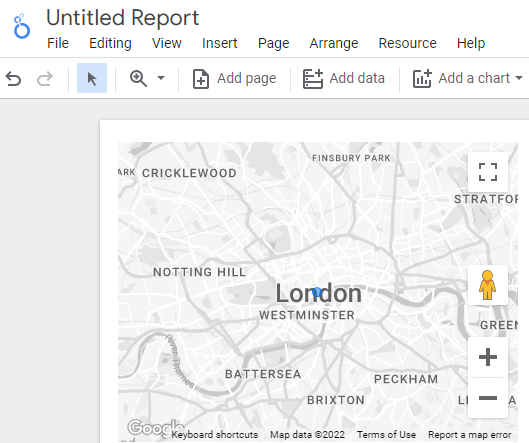The height and width of the screenshot is (443, 529).
Task: Expand the zoom level dropdown arrow
Action: click(x=161, y=78)
